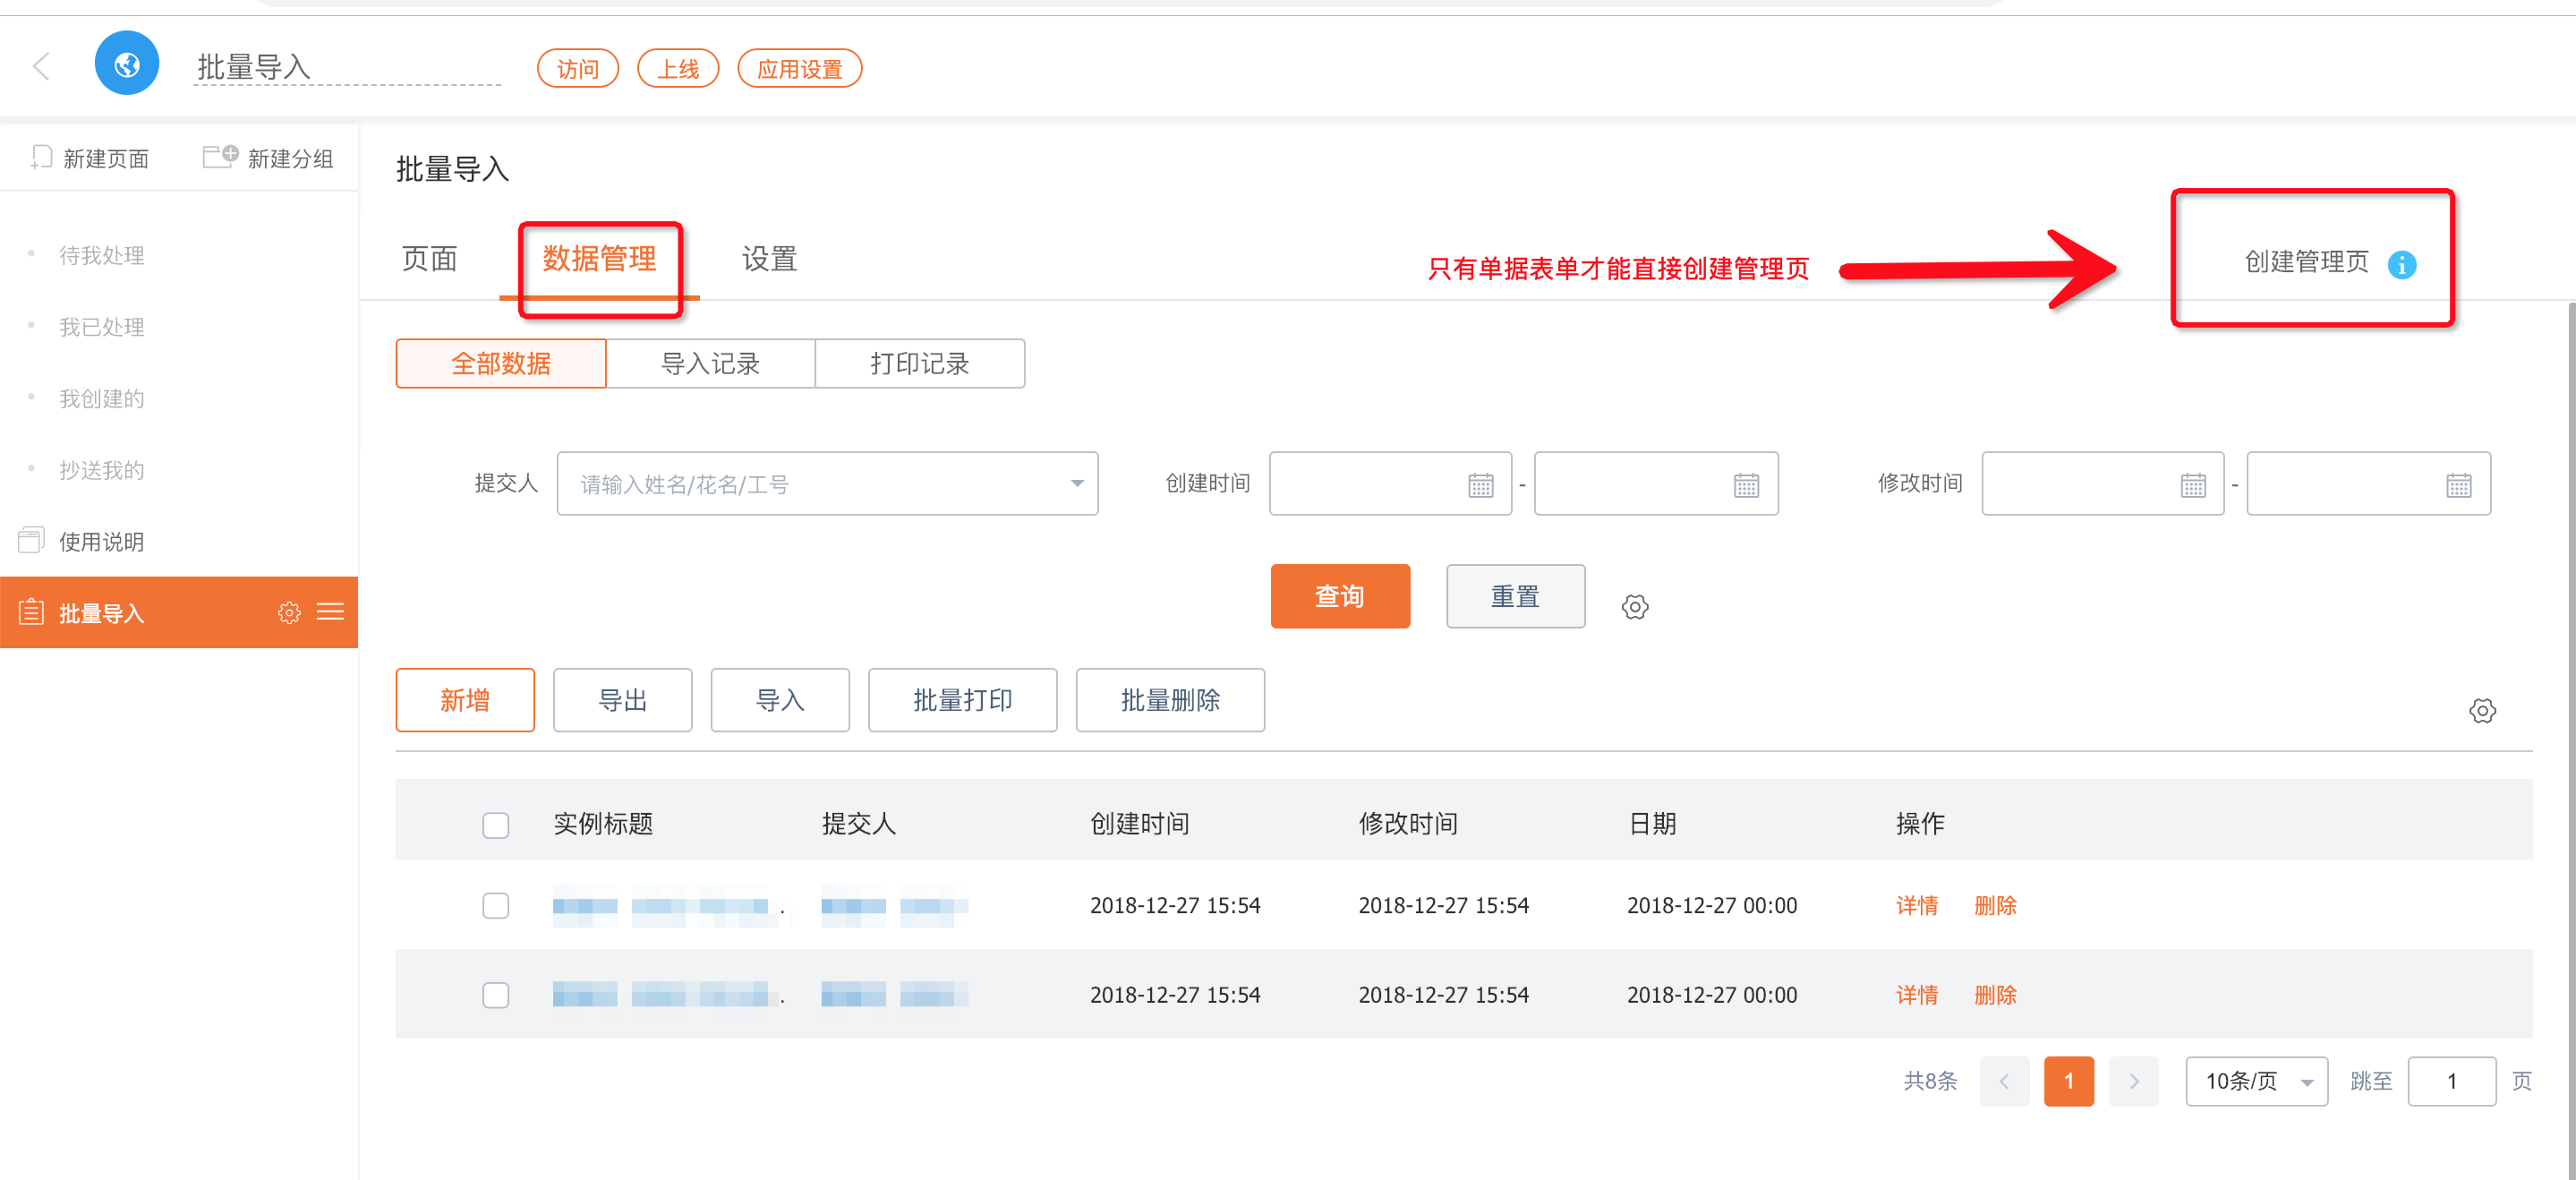Screen dimensions: 2576x1180
Task: Open settings gear on 批量导入 sidebar item
Action: 289,613
